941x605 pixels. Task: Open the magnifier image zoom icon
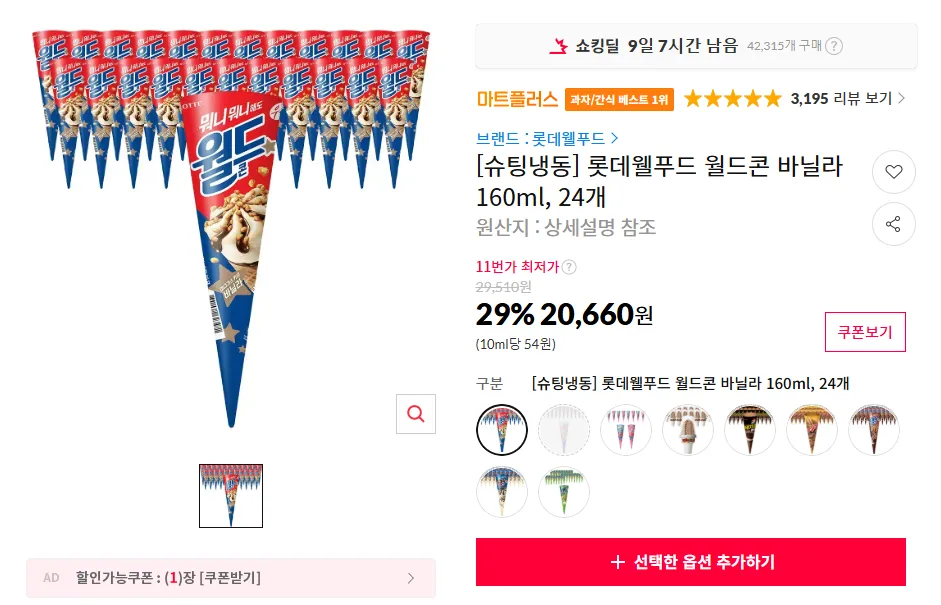pyautogui.click(x=416, y=413)
